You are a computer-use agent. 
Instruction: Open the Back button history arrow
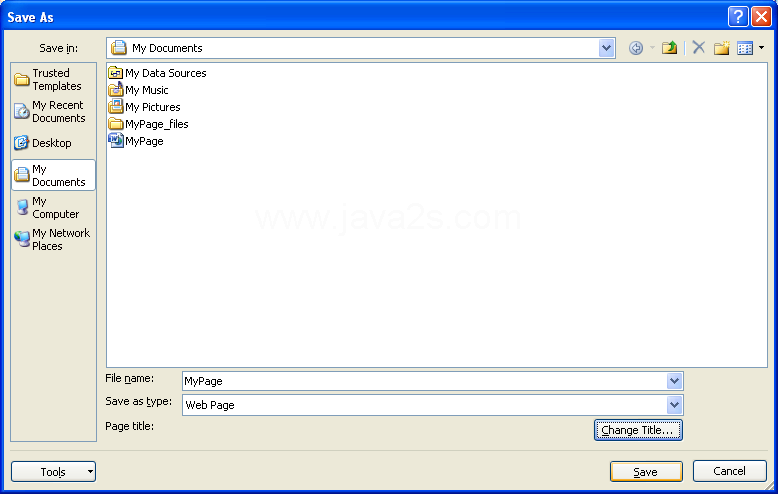tap(652, 48)
